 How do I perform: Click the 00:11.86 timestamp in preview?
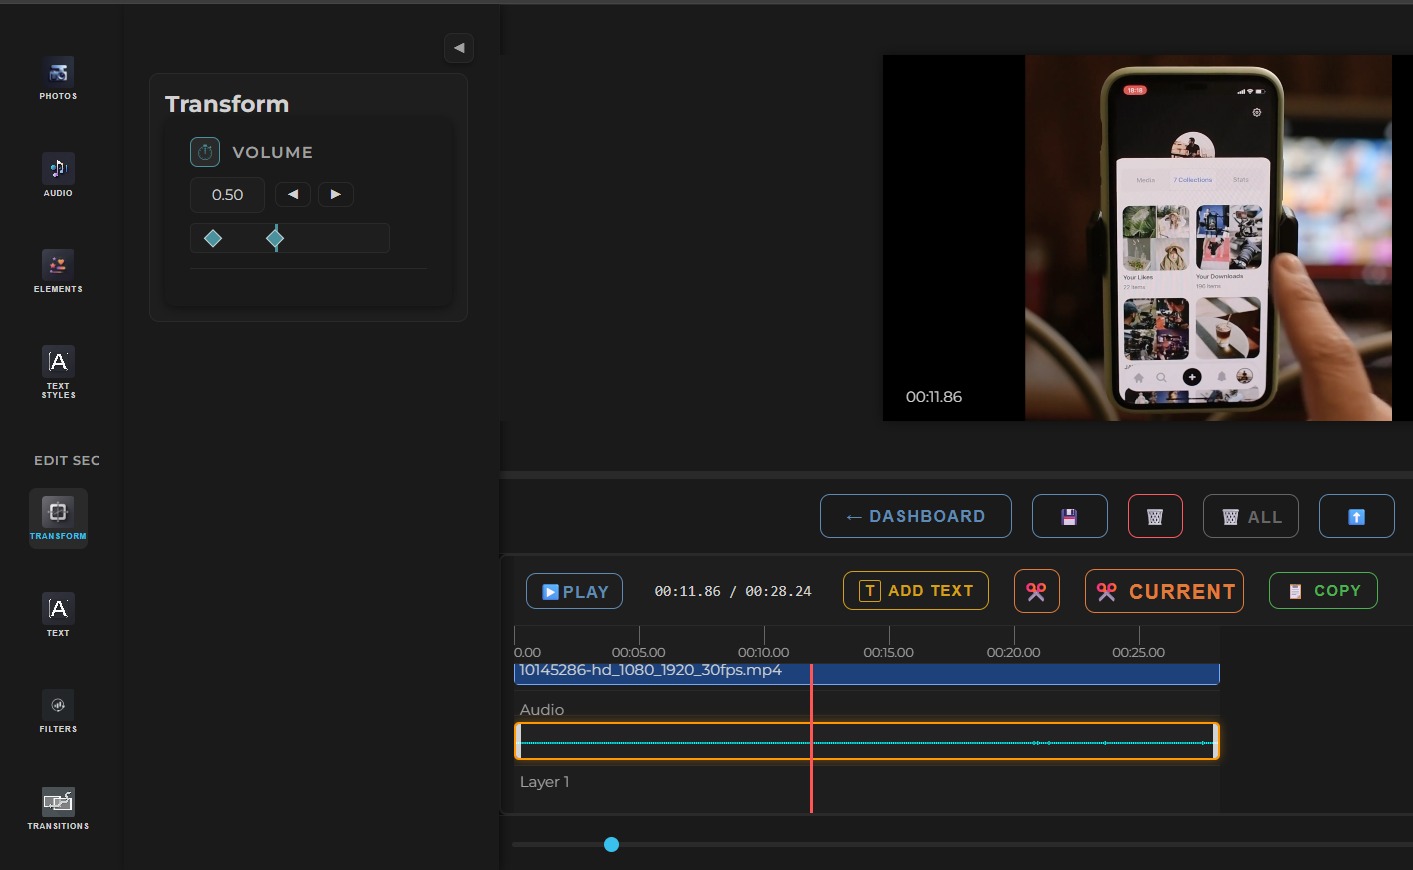pos(934,397)
